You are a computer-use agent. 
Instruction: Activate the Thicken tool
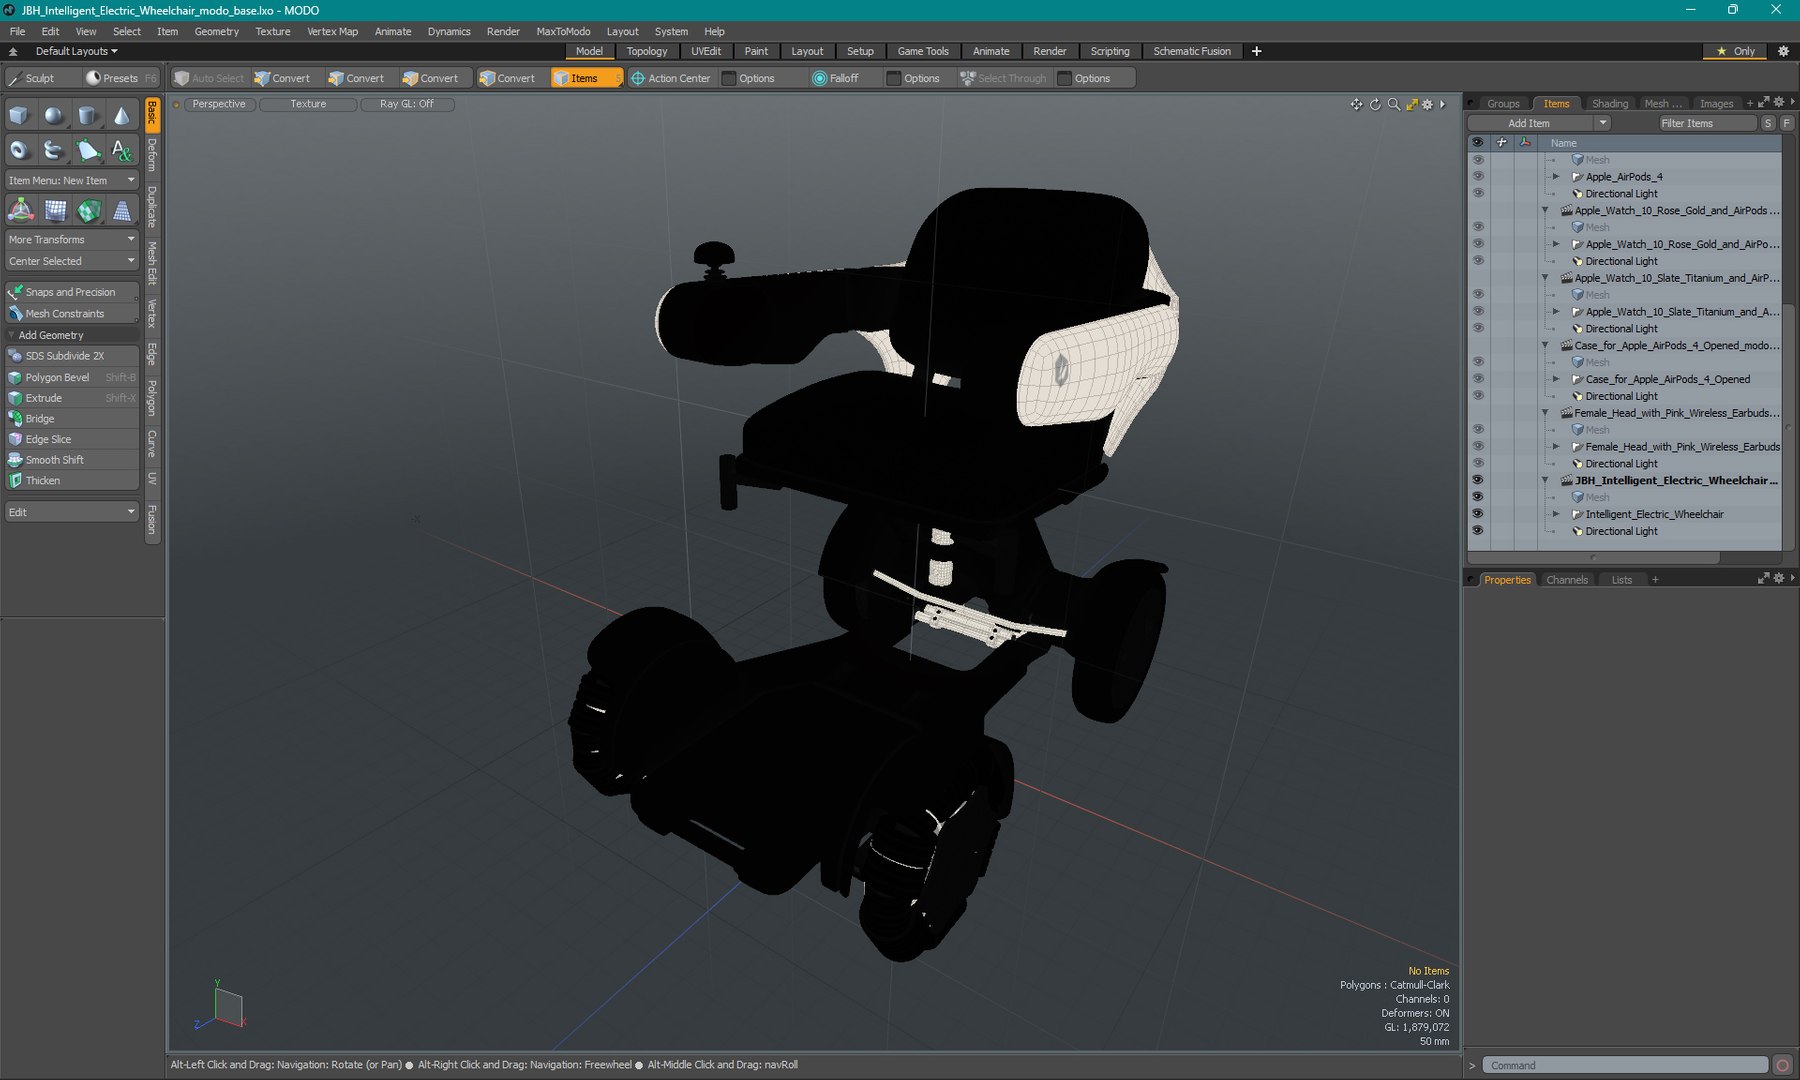point(72,480)
